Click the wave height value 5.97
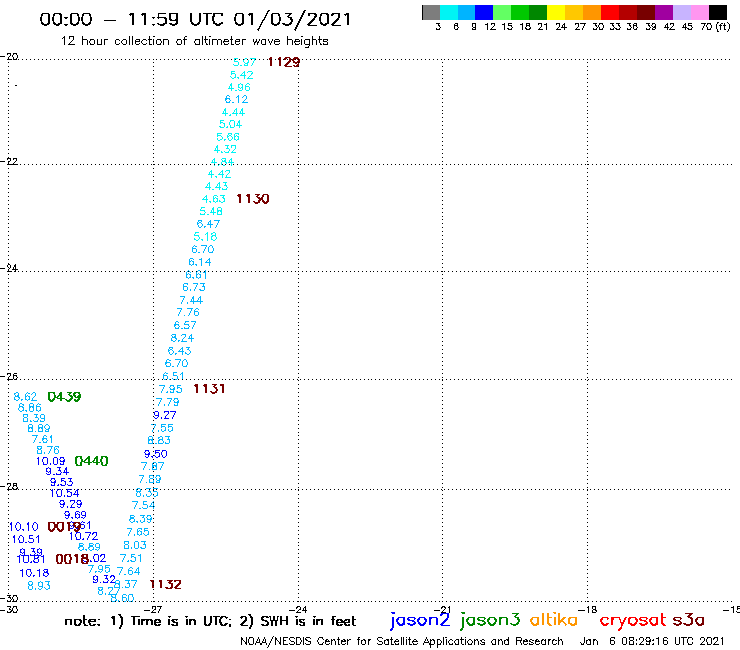740x650 pixels. (x=244, y=62)
